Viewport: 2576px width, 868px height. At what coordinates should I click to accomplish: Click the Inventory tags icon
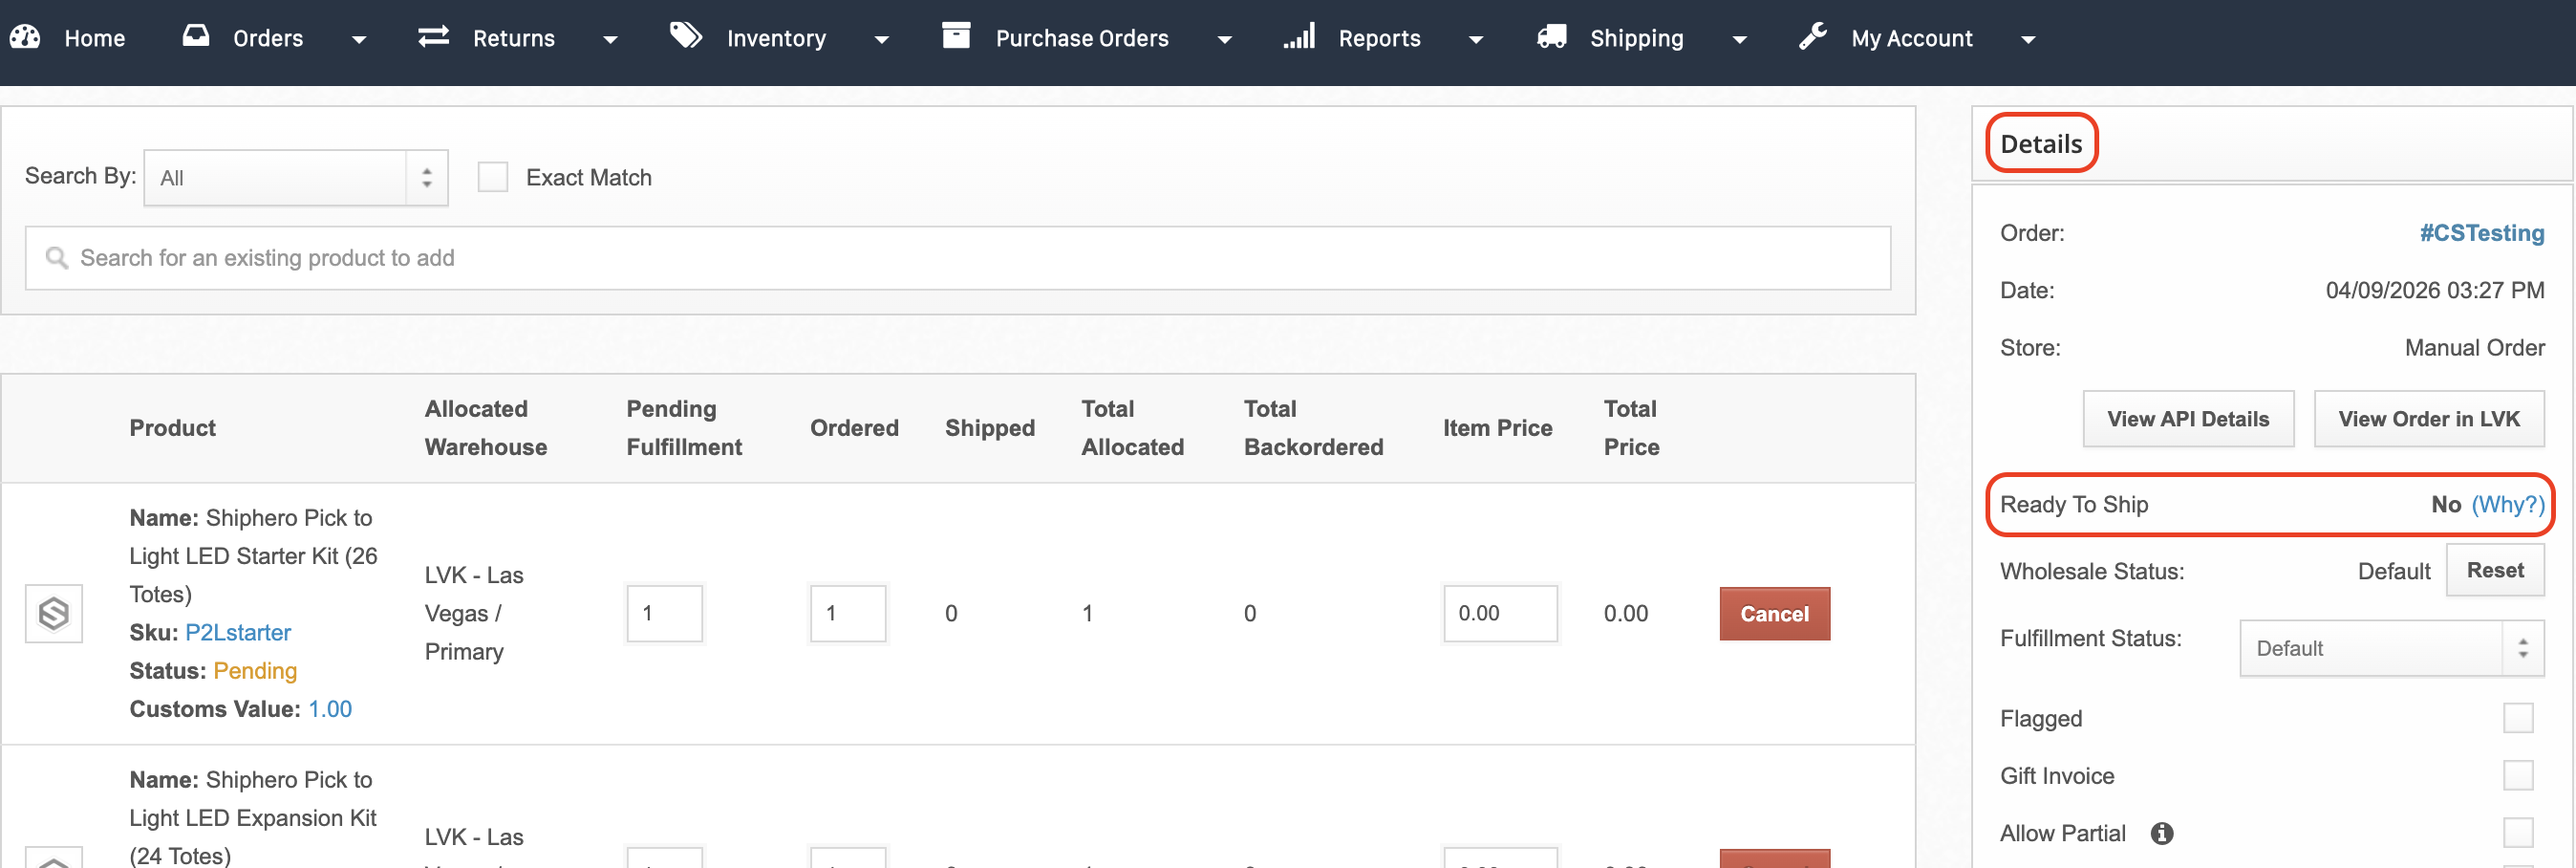[685, 36]
